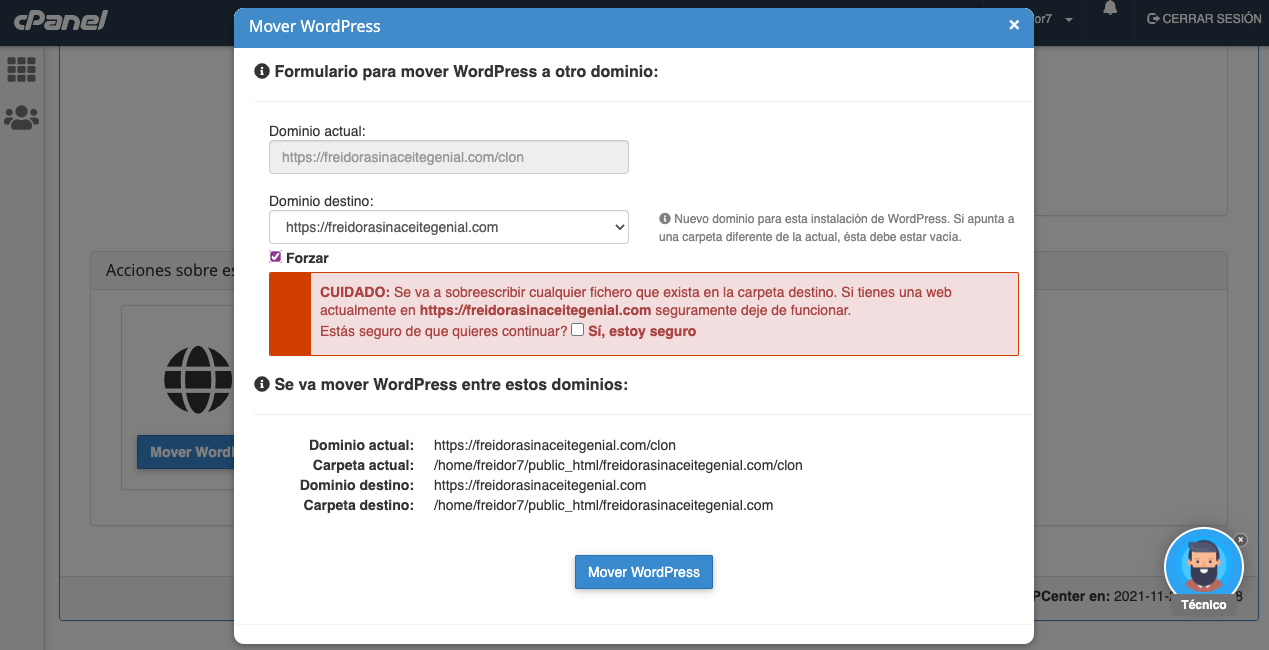Viewport: 1269px width, 650px height.
Task: Open the Dominio destino dropdown
Action: (x=449, y=227)
